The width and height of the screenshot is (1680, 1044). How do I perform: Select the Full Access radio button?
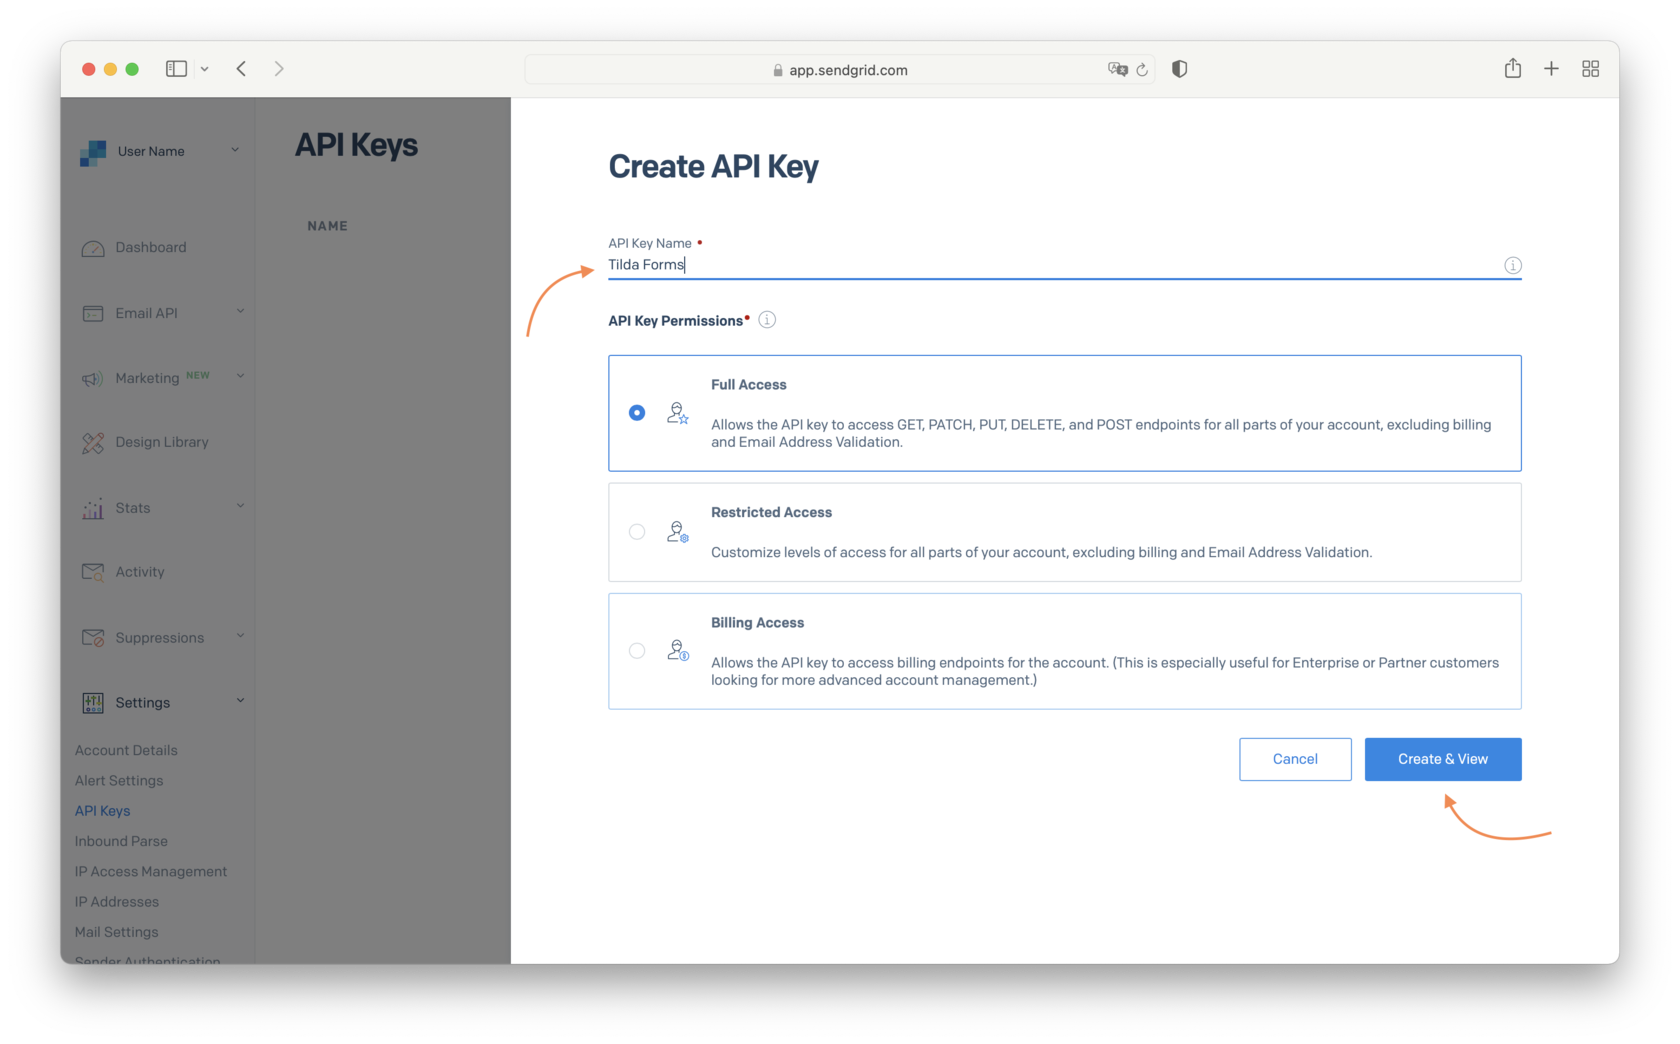[637, 413]
